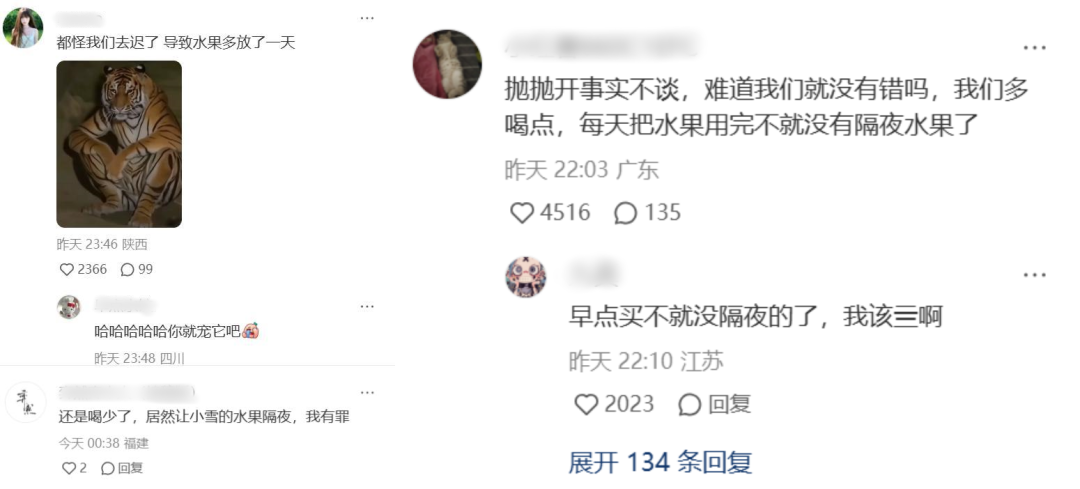This screenshot has height=489, width=1080.
Task: Open the 135 replies comment bubble
Action: (625, 212)
